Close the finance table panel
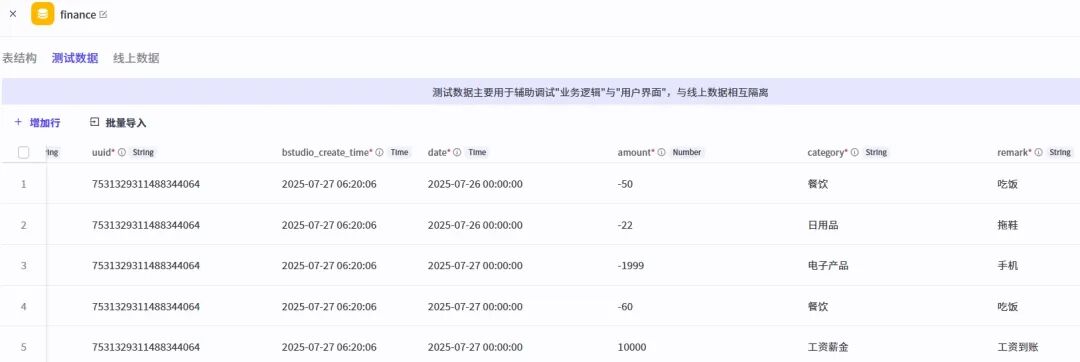The height and width of the screenshot is (362, 1080). point(12,14)
